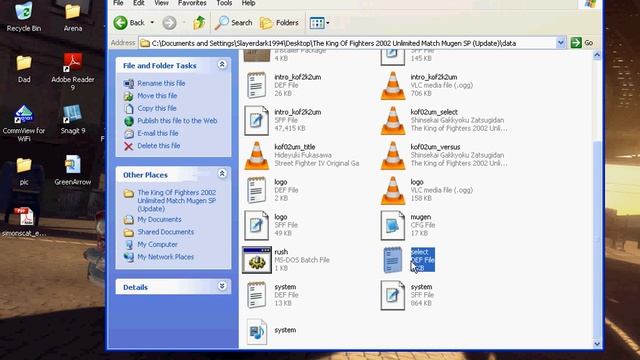Select rush MS-DOS Batch file icon
The height and width of the screenshot is (360, 640).
pyautogui.click(x=257, y=260)
